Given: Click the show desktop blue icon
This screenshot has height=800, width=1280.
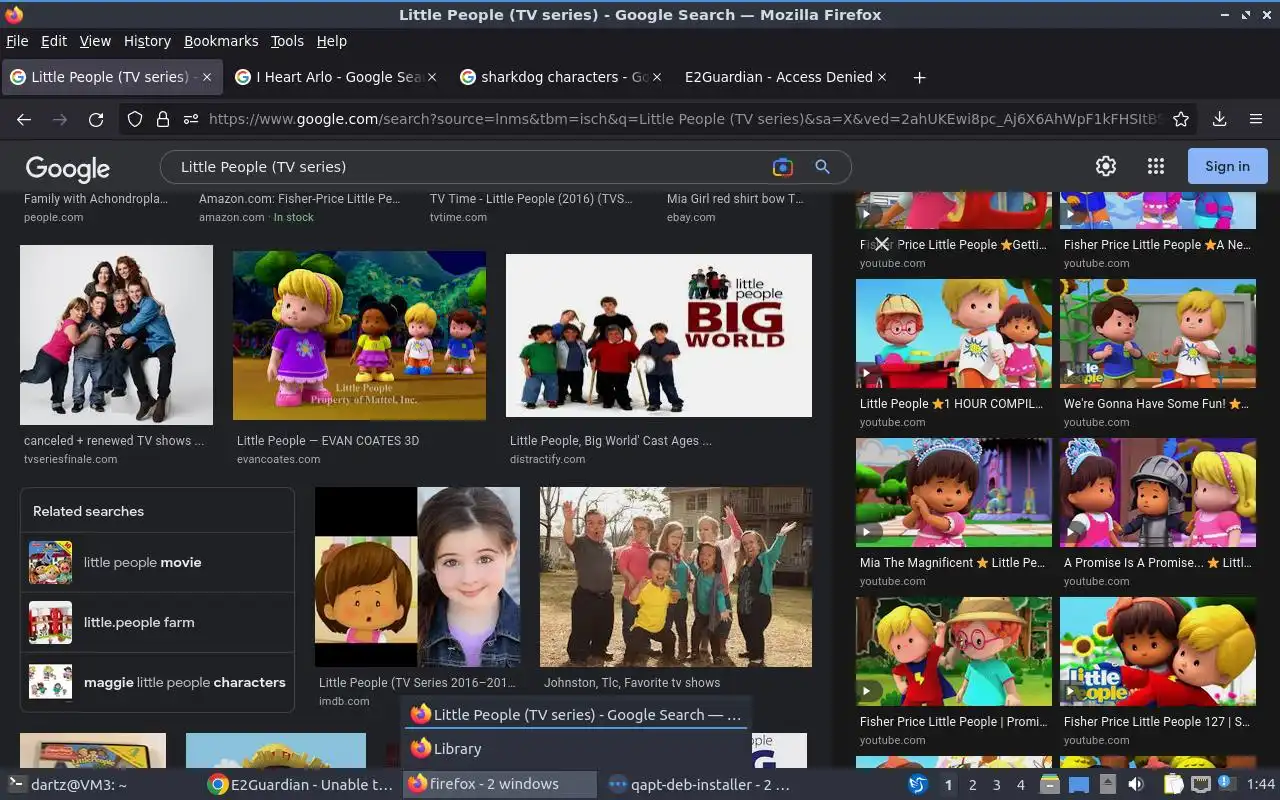Looking at the screenshot, I should (x=1079, y=785).
